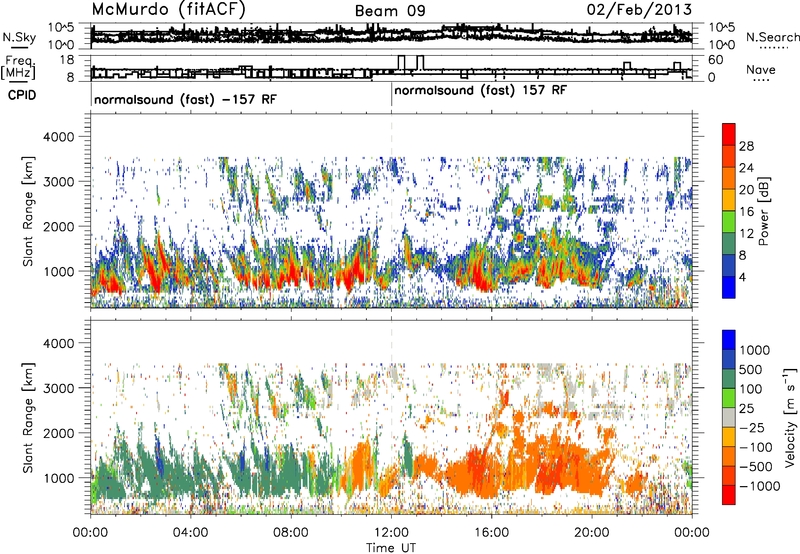Screen dimensions: 800x554
Task: Click "1000" tick on velocity panel's range axis
Action: (59, 478)
